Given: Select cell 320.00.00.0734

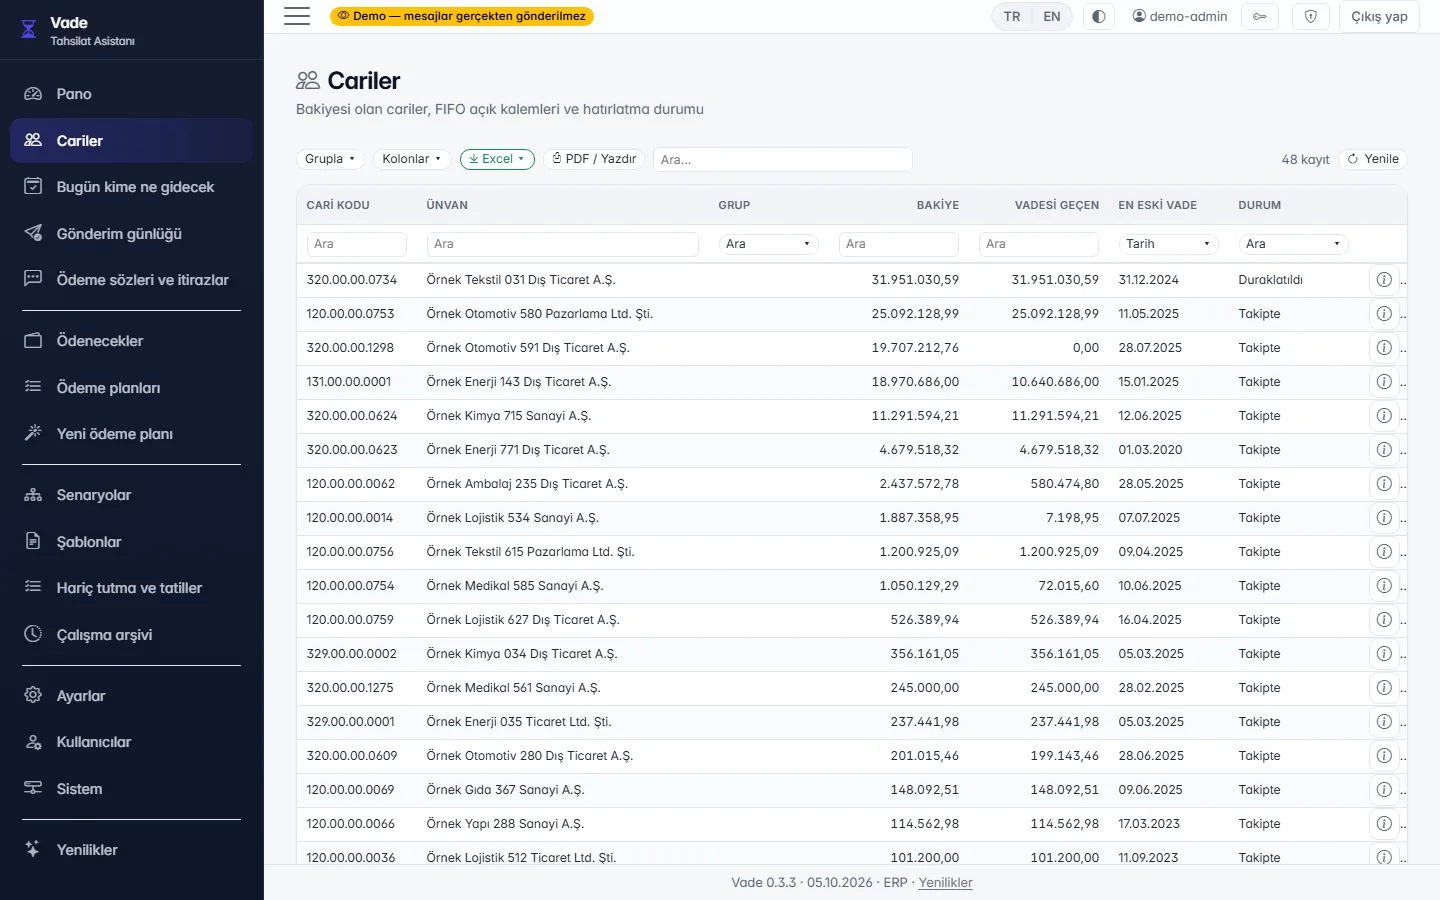Looking at the screenshot, I should point(352,280).
